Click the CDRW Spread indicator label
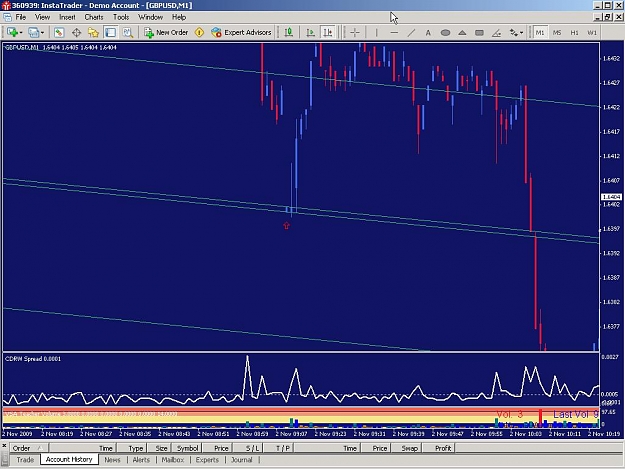The width and height of the screenshot is (625, 469). [33, 359]
